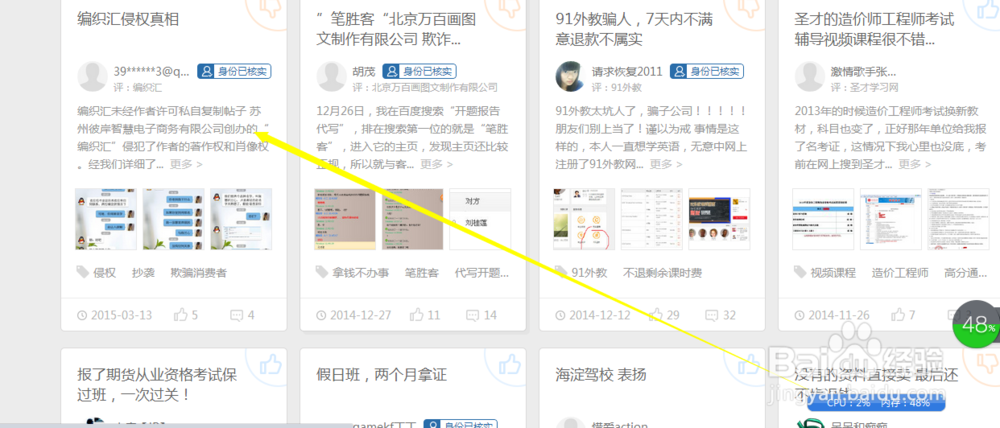Image resolution: width=1000 pixels, height=428 pixels.
Task: Open the 对方 刘桂莲 thumbnail in 笔胜客 card
Action: click(x=480, y=219)
